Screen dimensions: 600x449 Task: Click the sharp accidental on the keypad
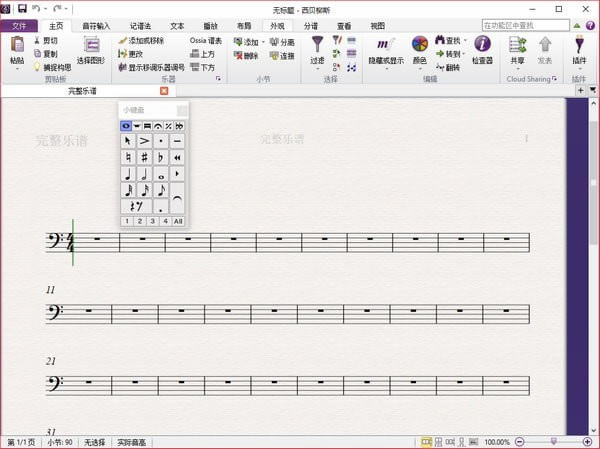(144, 157)
